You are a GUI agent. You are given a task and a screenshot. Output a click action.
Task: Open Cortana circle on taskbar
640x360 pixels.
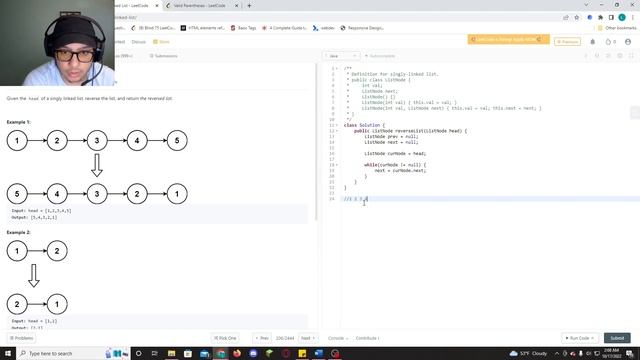click(x=138, y=353)
